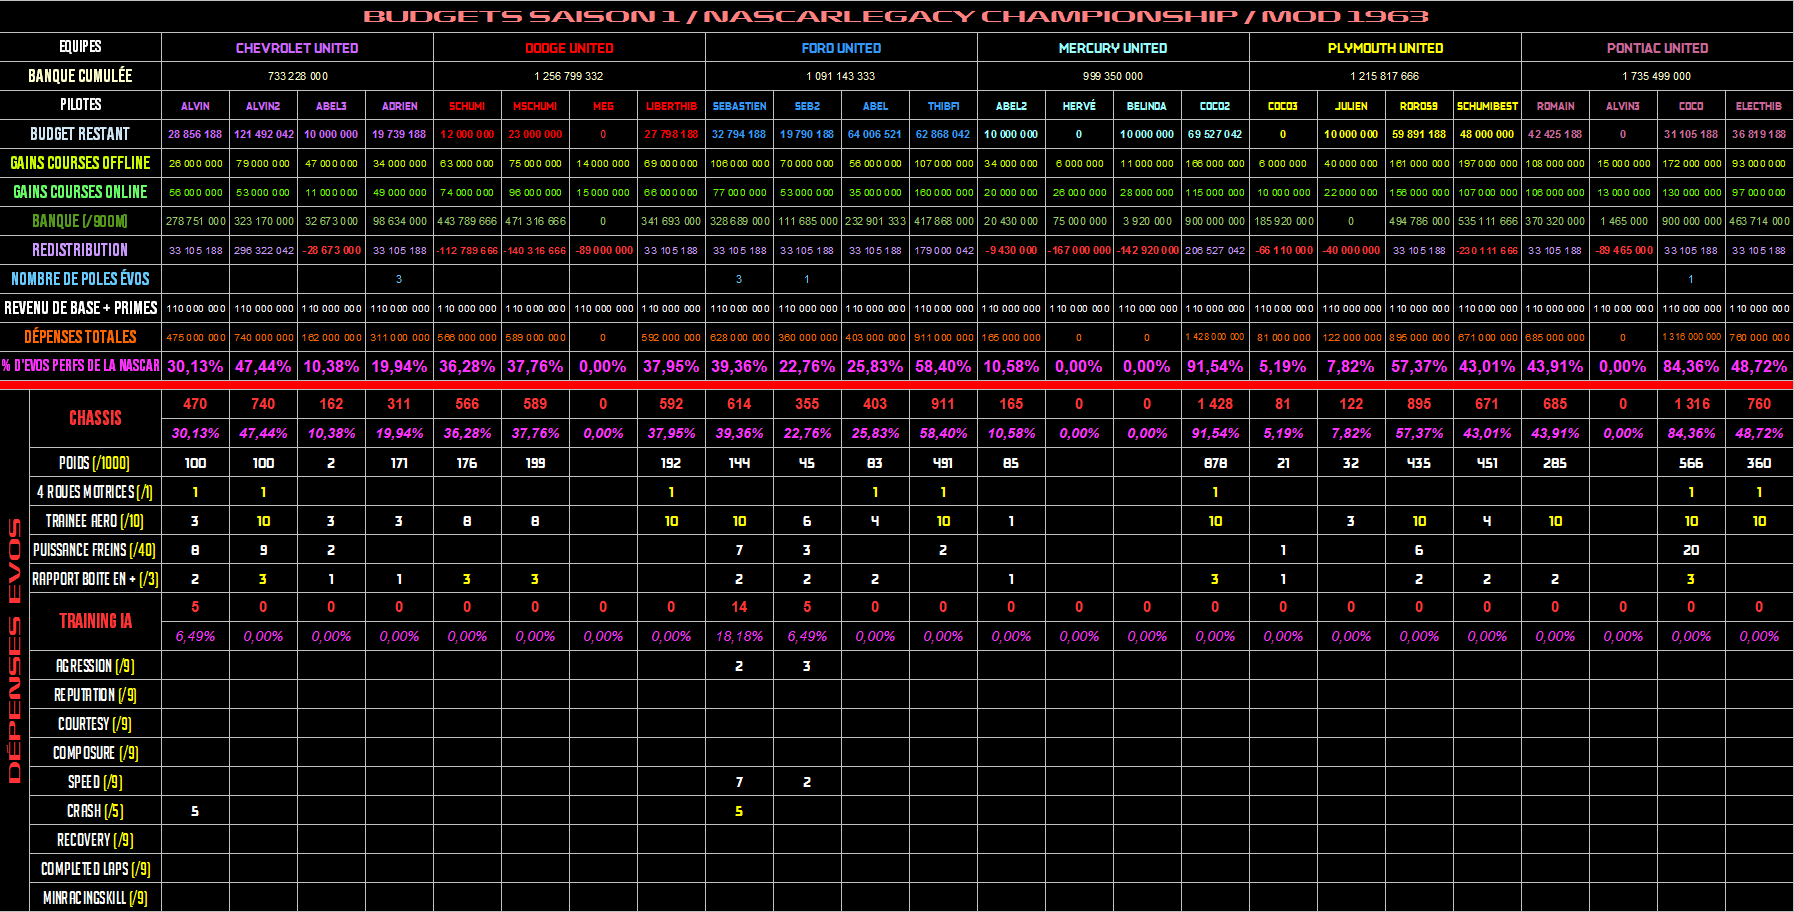Click the REDISTRIBUTION row label
Viewport: 1794px width, 912px height.
coord(80,250)
